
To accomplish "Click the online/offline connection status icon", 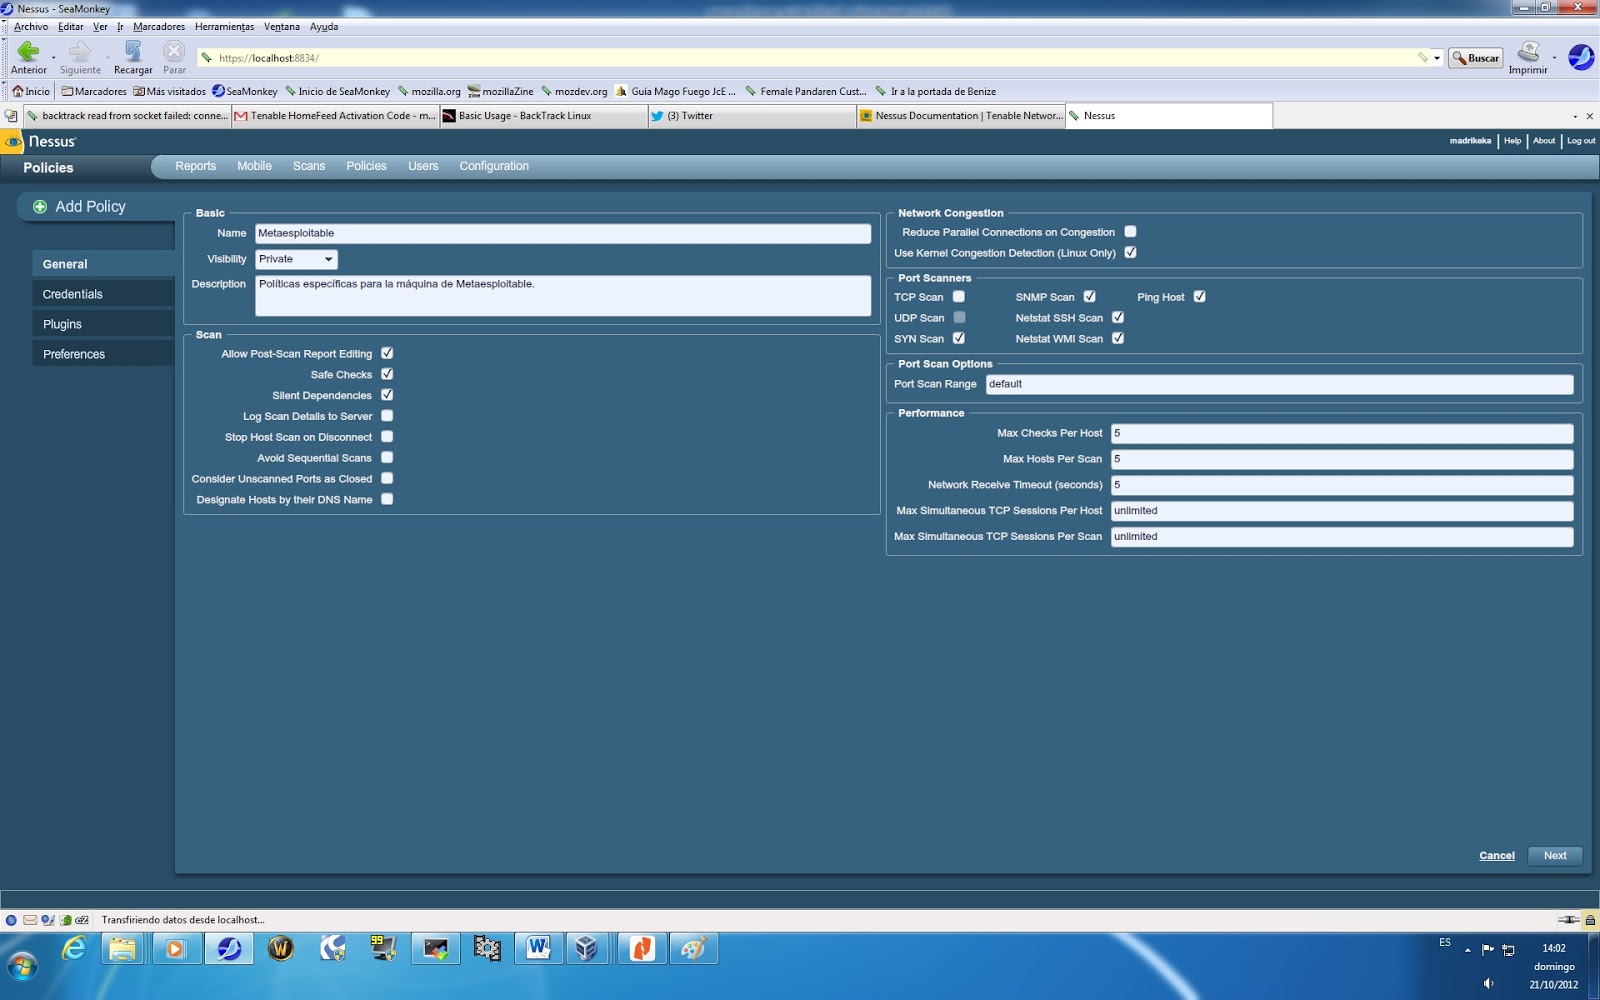I will [1568, 920].
